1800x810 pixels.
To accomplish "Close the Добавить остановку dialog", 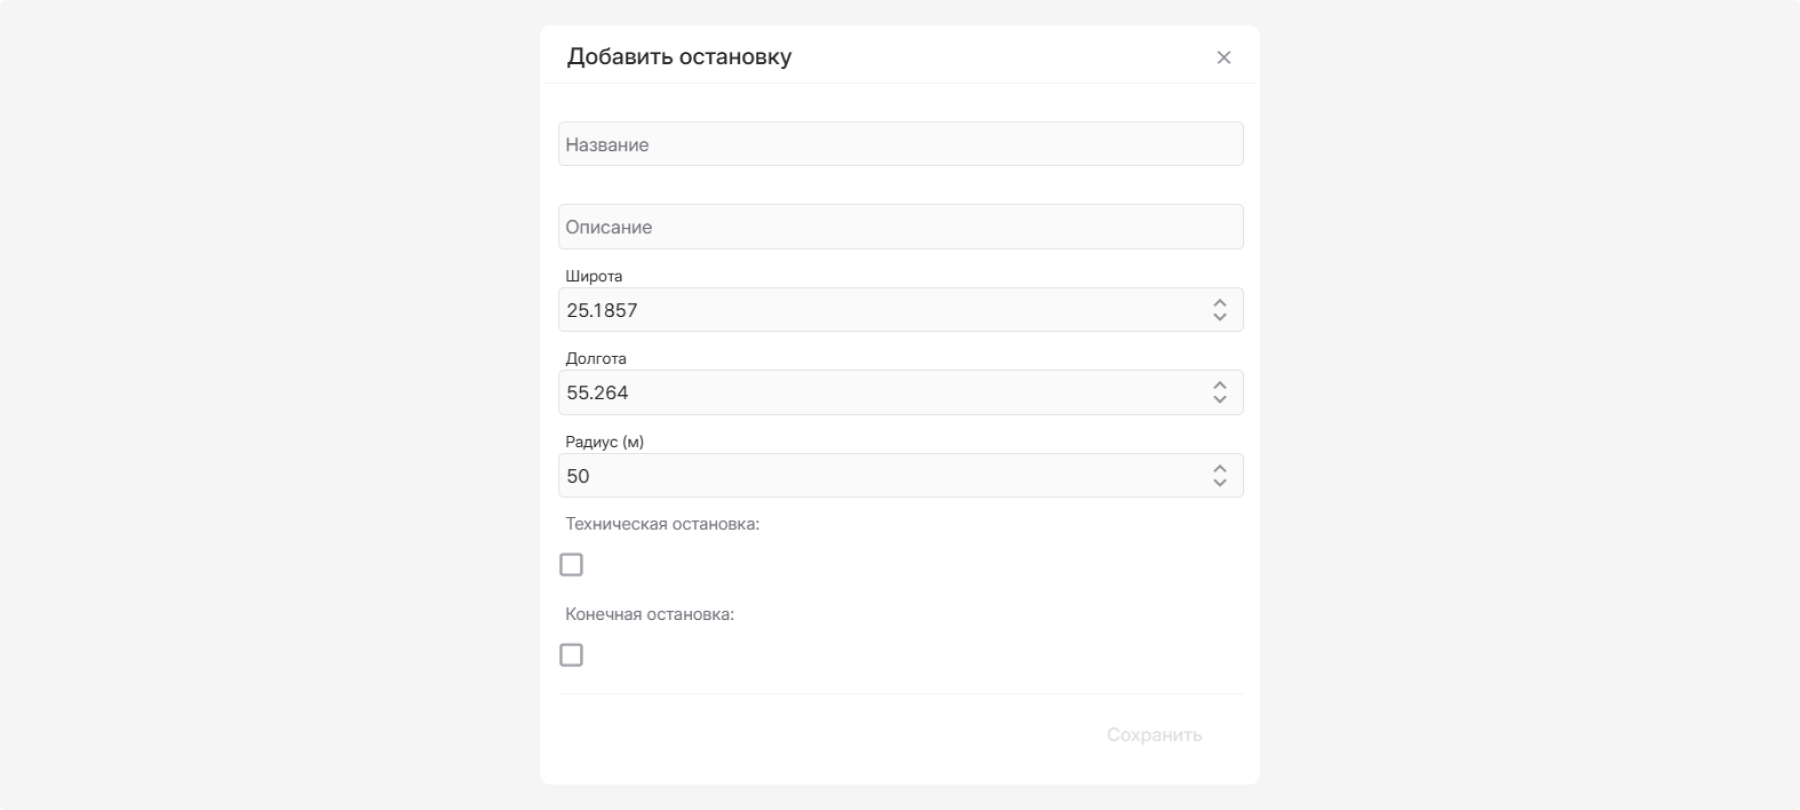I will click(x=1223, y=58).
